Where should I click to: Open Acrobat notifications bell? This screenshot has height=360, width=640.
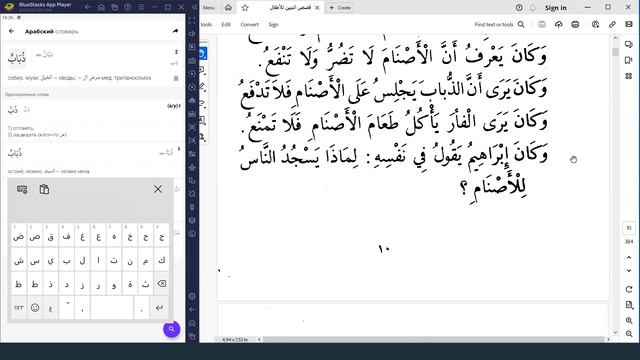point(533,7)
